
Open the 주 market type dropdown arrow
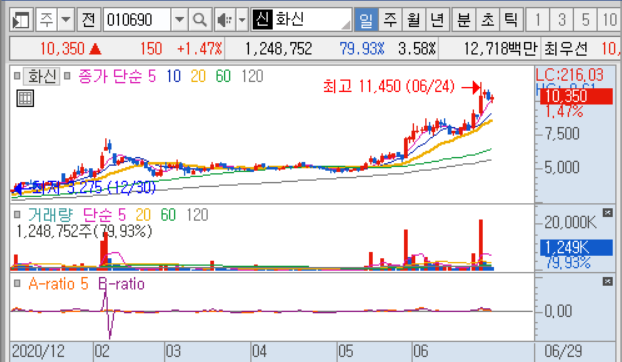pyautogui.click(x=66, y=19)
